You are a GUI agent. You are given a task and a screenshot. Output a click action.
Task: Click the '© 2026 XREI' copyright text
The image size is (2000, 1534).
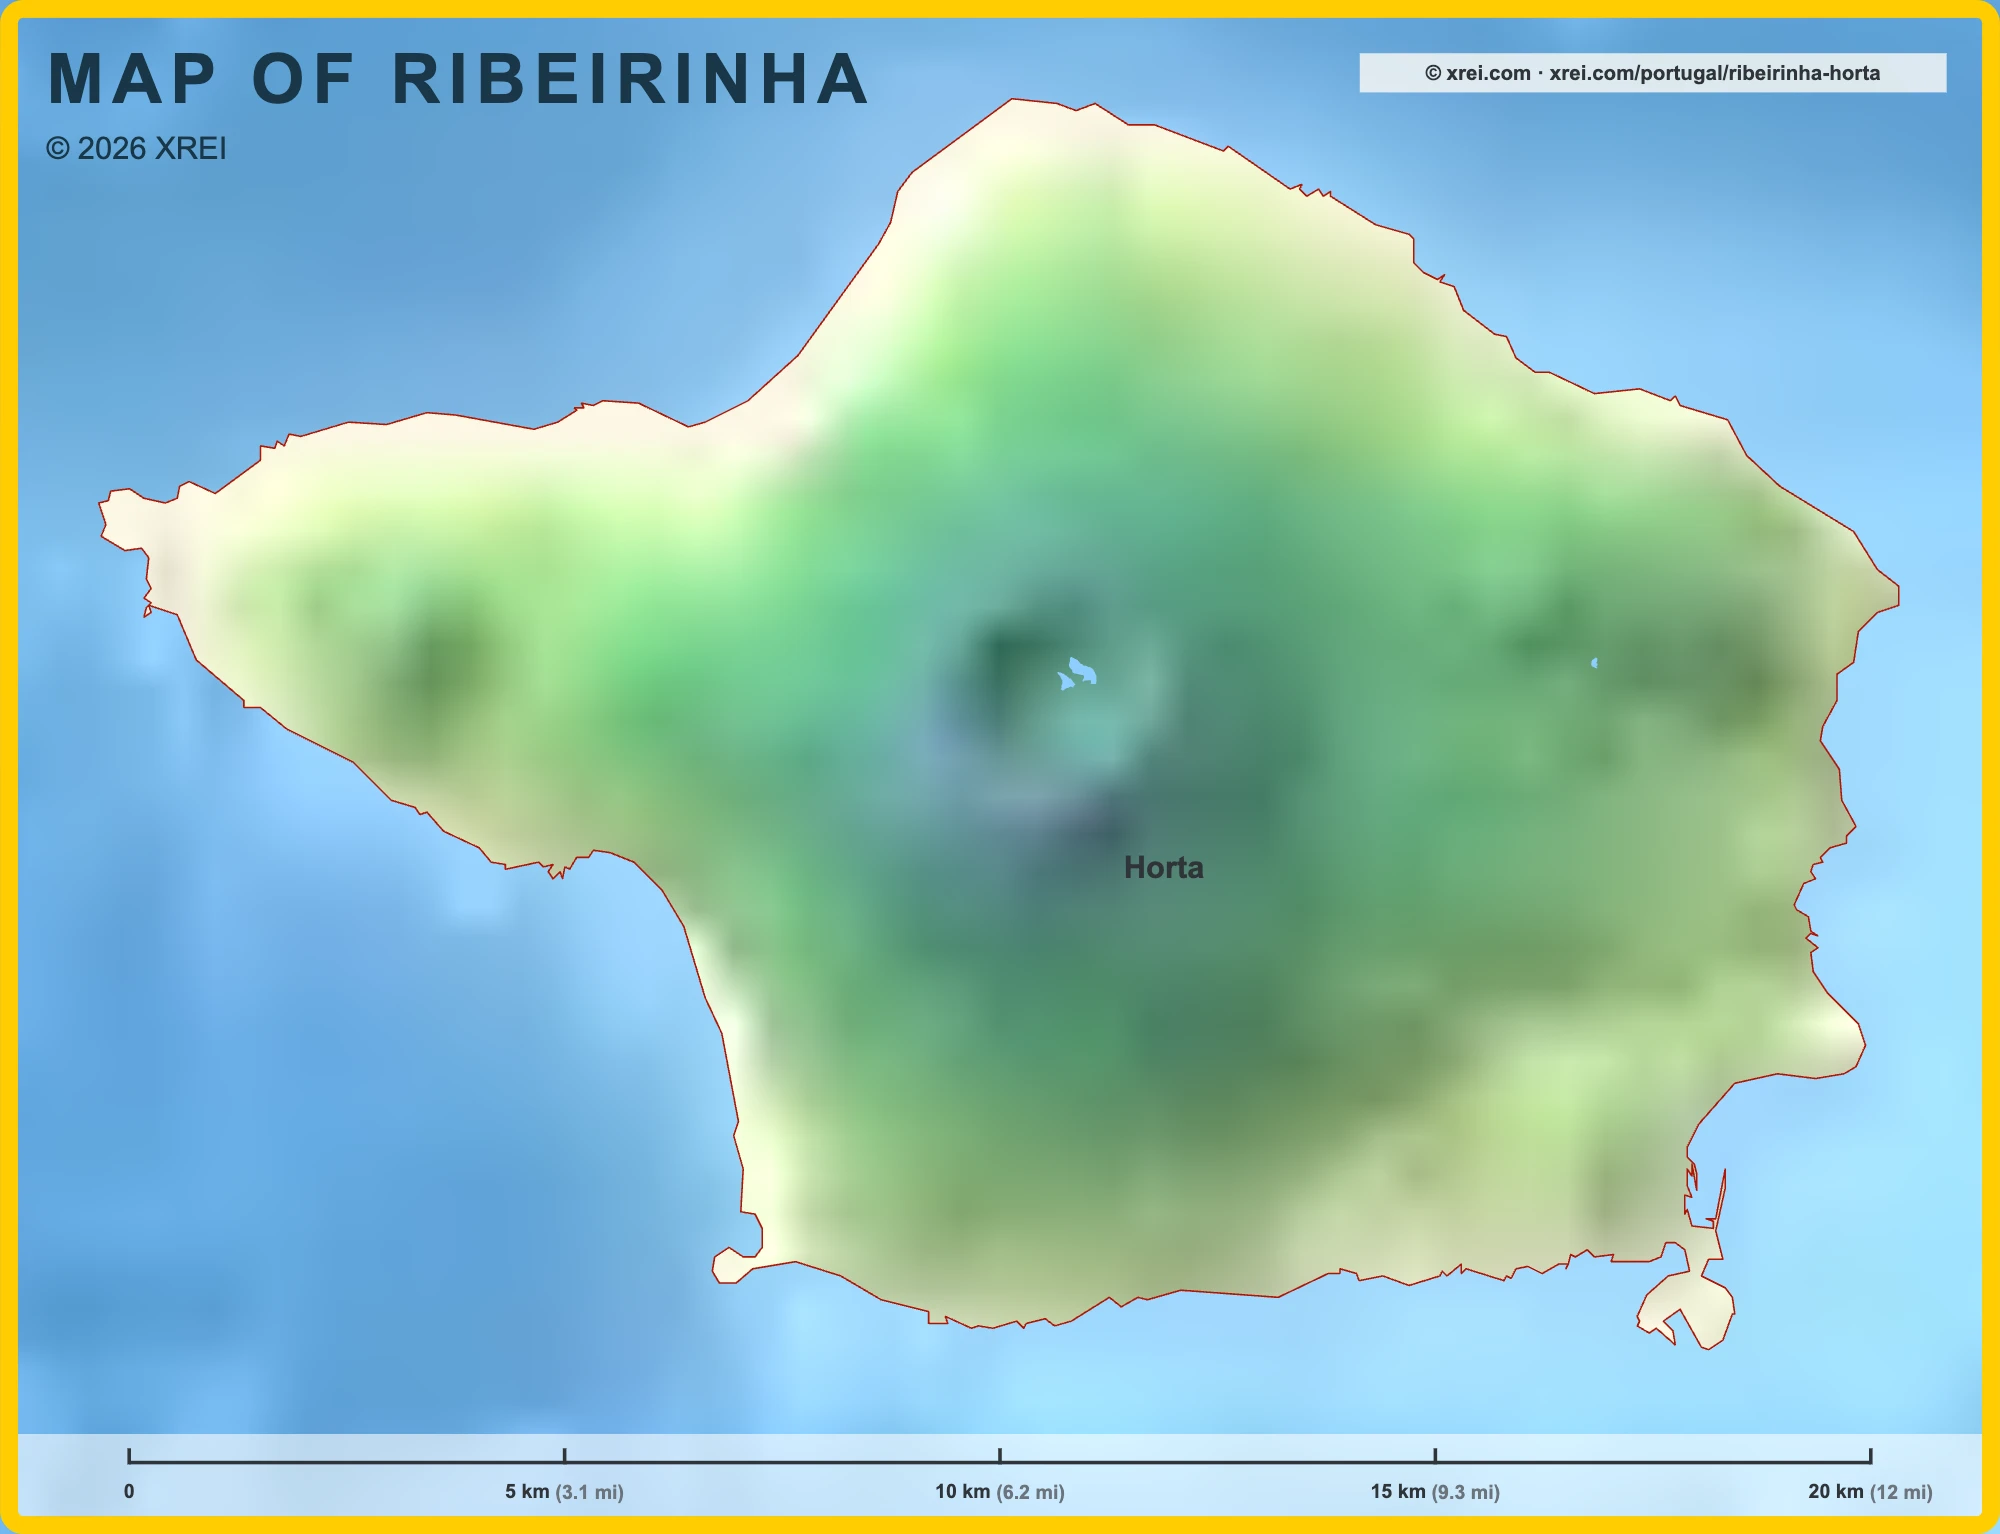[136, 148]
